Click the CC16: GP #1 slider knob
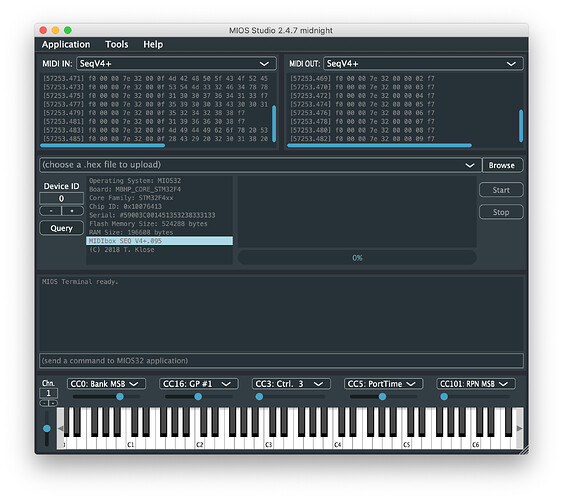562x500 pixels. [198, 396]
